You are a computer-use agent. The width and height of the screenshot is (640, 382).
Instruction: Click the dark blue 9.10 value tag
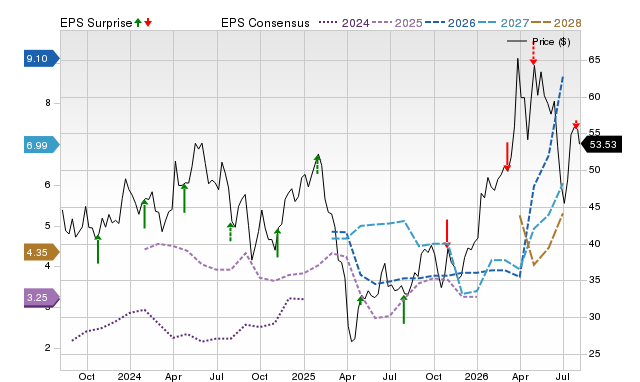(41, 58)
